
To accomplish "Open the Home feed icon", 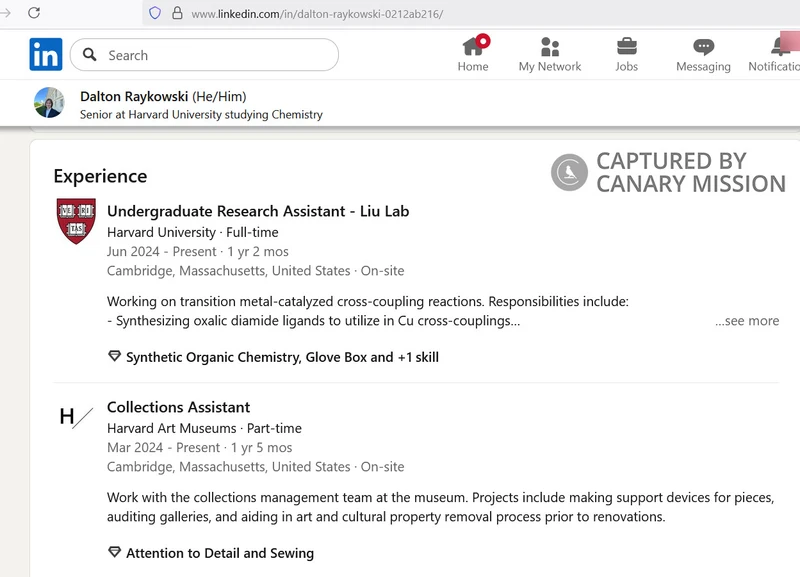I will click(473, 46).
